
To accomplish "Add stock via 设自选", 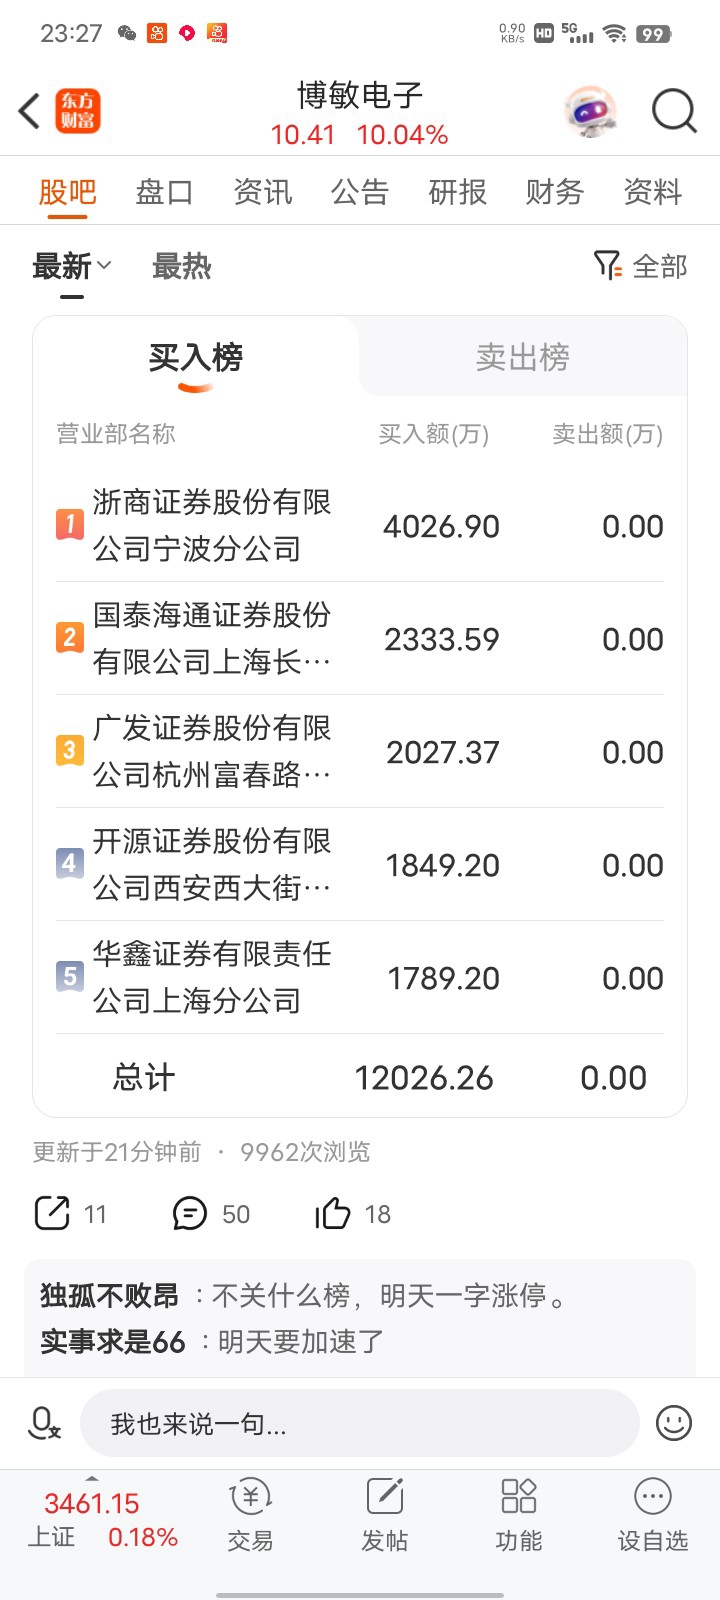I will click(653, 1516).
